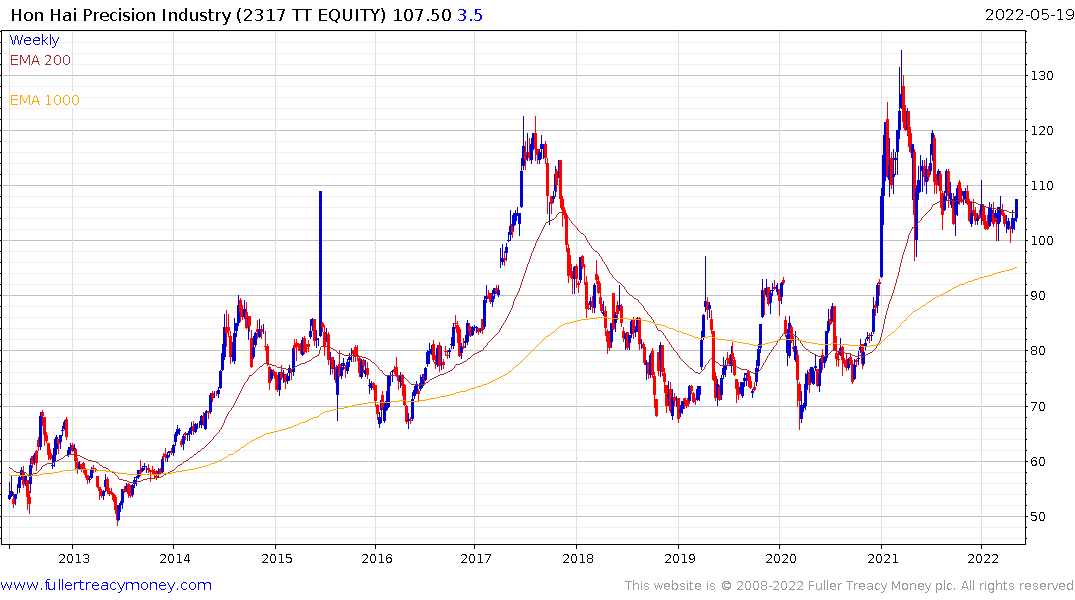This screenshot has height=600, width=1075.
Task: Click the date 2022-05-19 in the header
Action: [x=1029, y=15]
